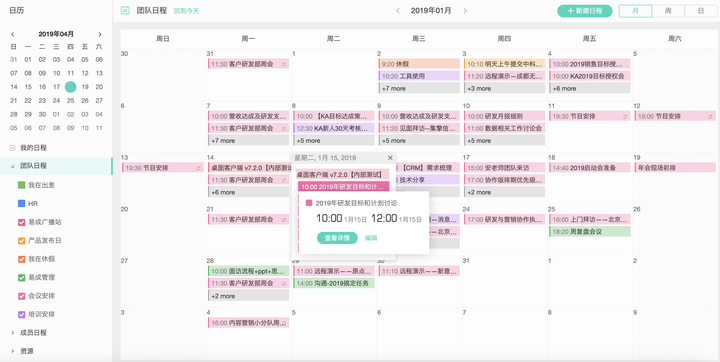The width and height of the screenshot is (720, 362).
Task: Uncheck 我在休假 calendar
Action: (x=21, y=259)
